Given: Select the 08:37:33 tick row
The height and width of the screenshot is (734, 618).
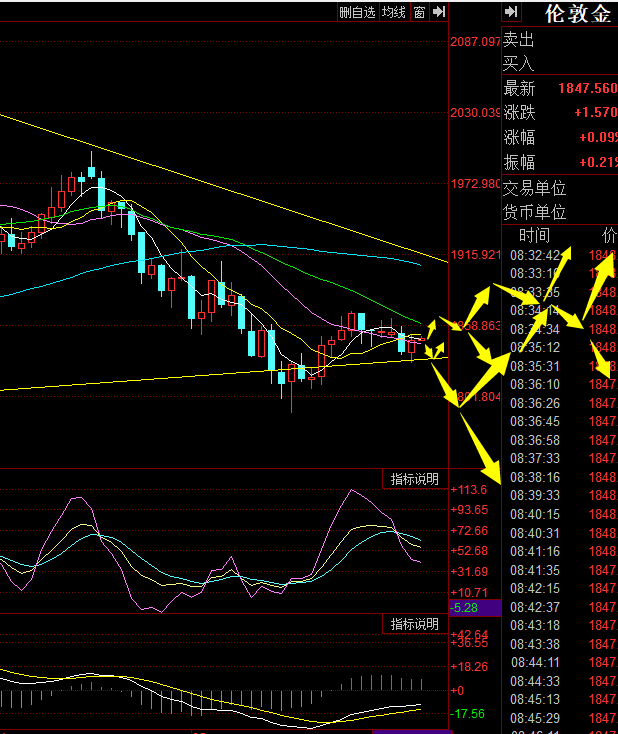Looking at the screenshot, I should coord(560,458).
